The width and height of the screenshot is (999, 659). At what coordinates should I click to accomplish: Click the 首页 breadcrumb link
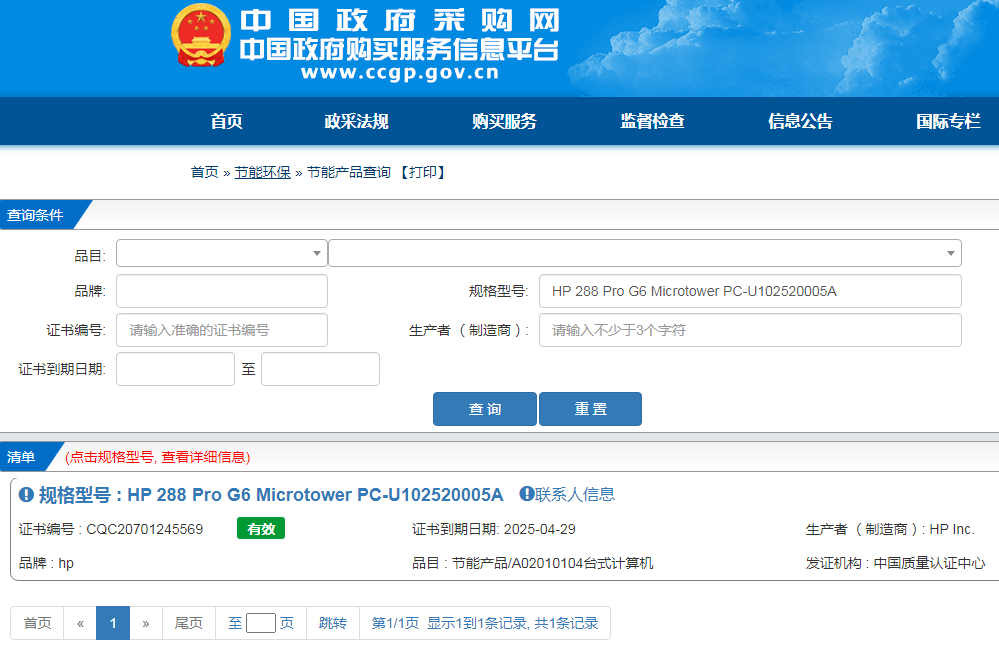click(x=205, y=172)
